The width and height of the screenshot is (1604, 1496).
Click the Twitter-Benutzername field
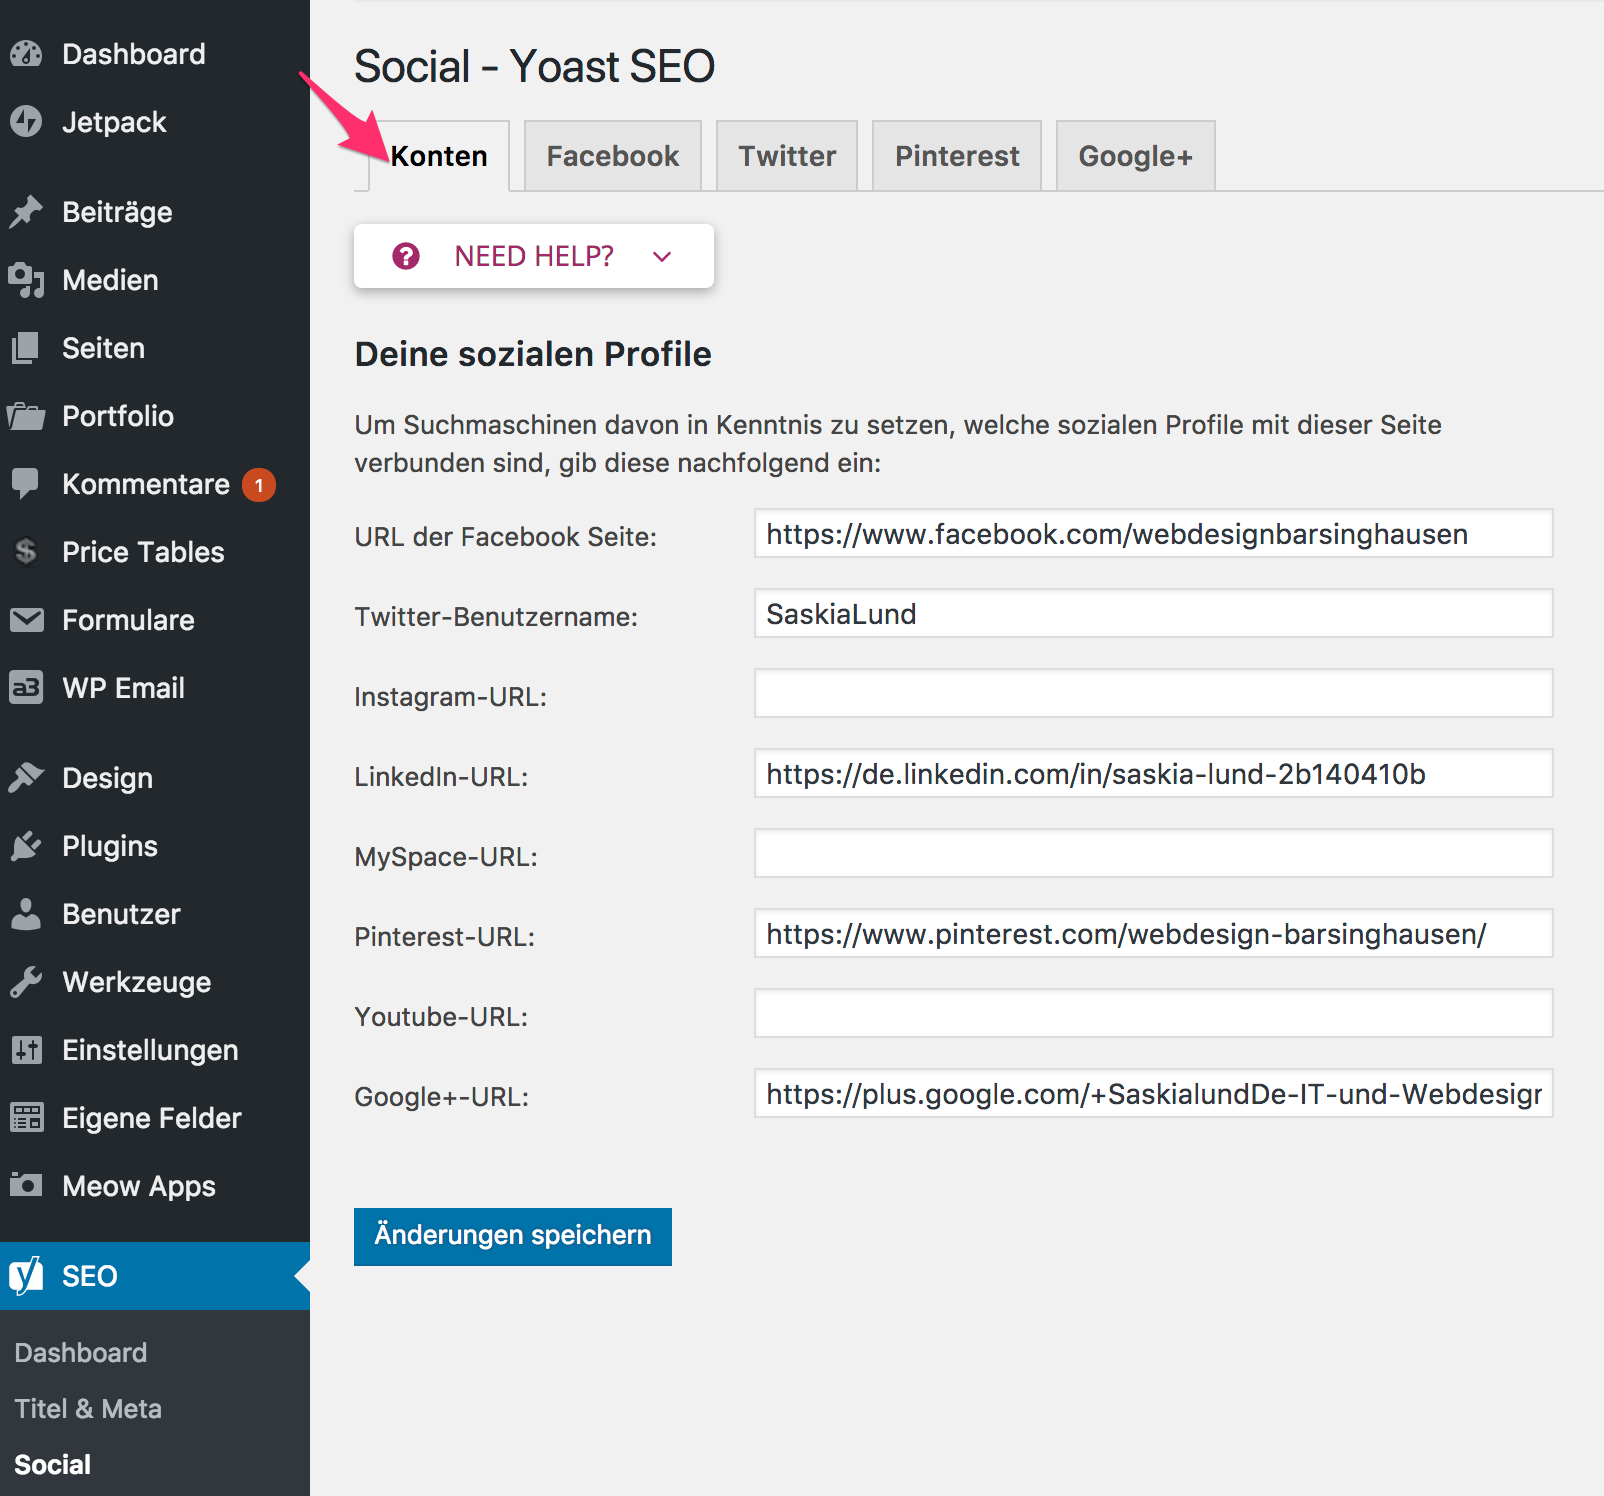coord(1153,613)
